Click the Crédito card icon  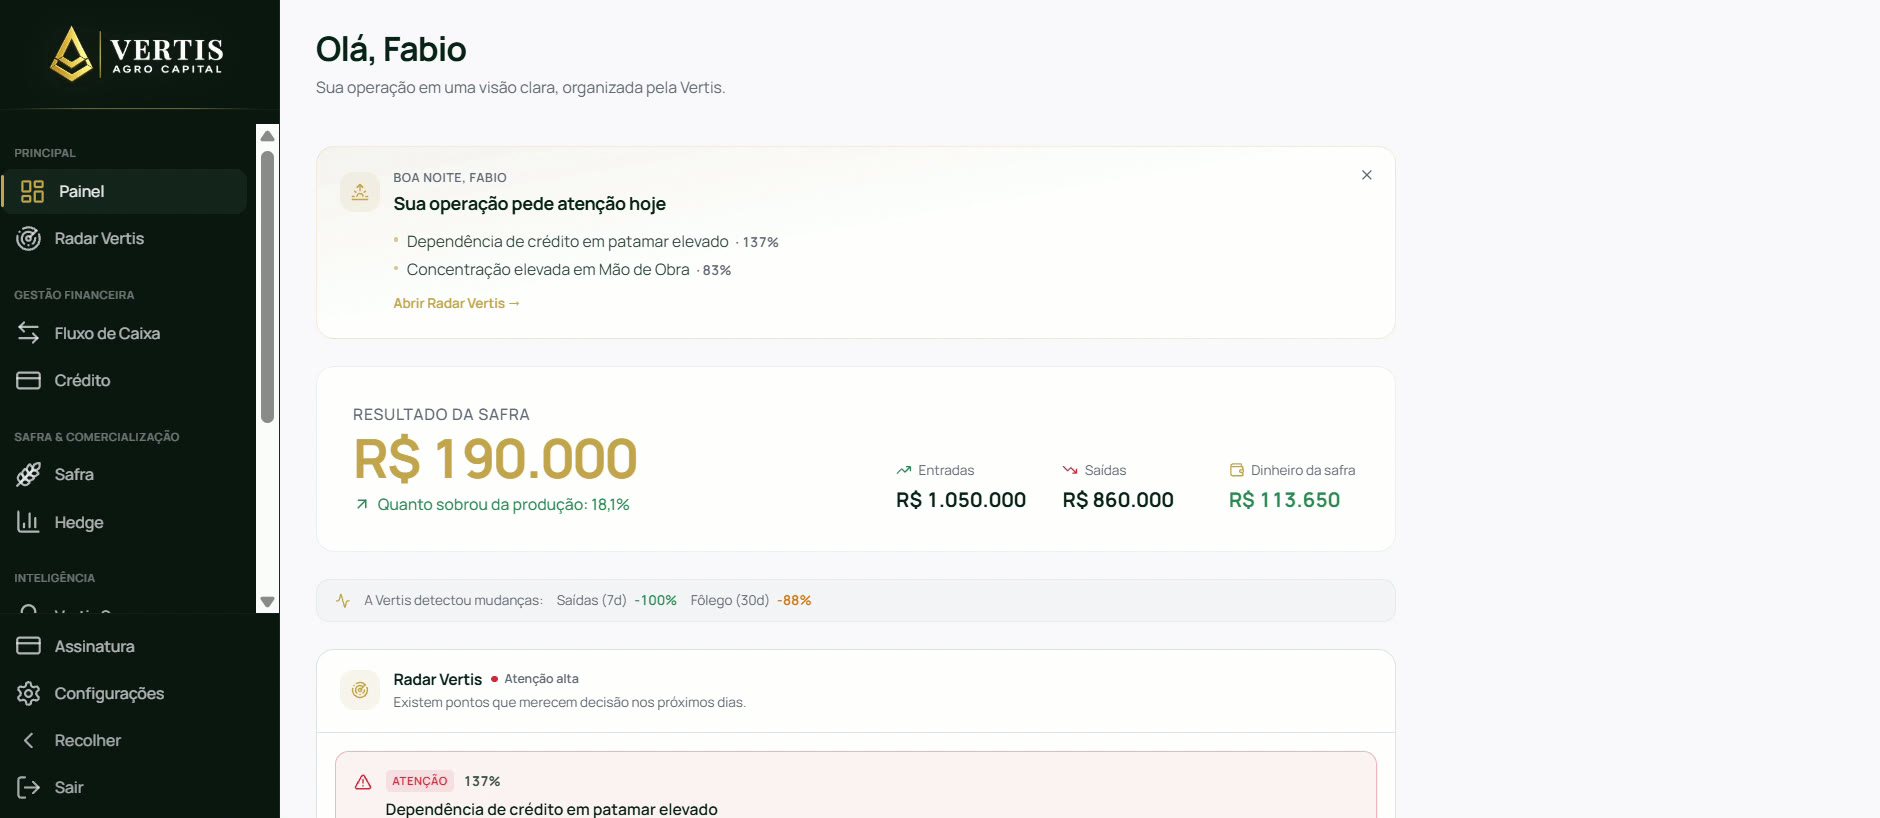(29, 380)
